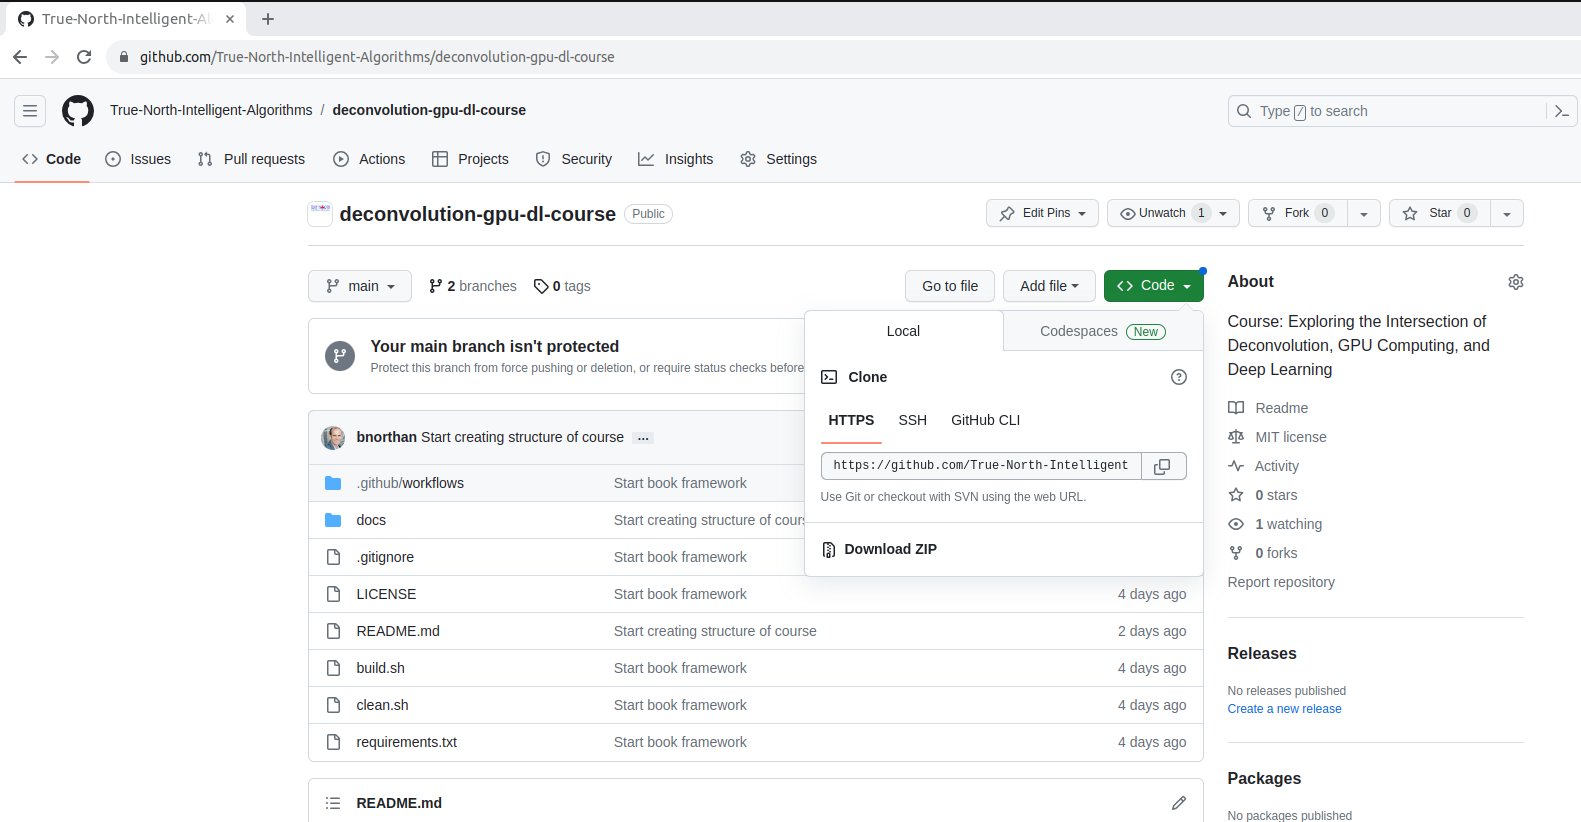Viewport: 1581px width, 822px height.
Task: Select the GitHub CLI clone option
Action: (985, 420)
